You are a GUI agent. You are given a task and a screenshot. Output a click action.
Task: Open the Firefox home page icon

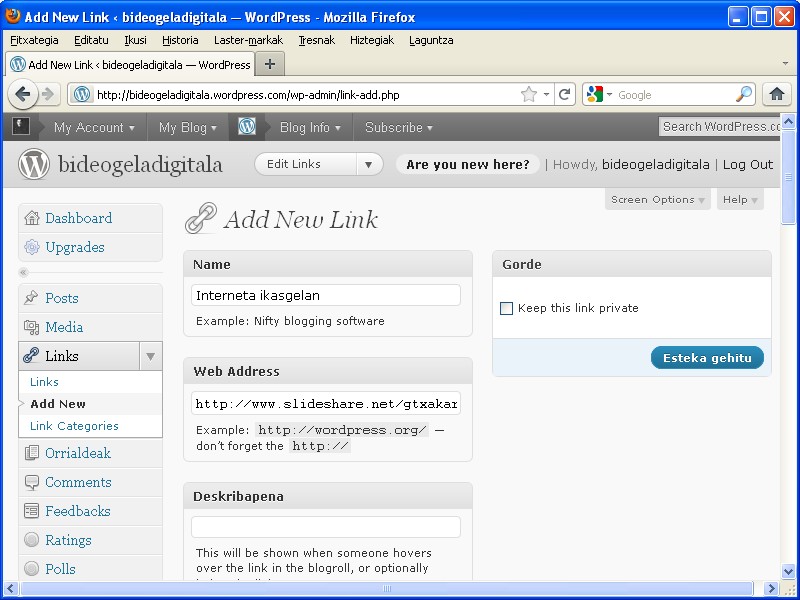click(777, 94)
